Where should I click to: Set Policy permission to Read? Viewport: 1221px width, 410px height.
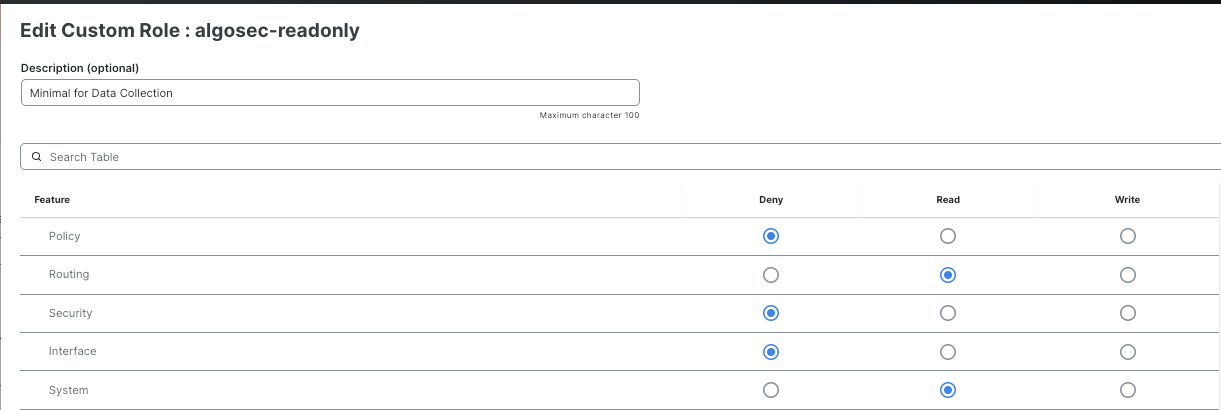pyautogui.click(x=948, y=236)
